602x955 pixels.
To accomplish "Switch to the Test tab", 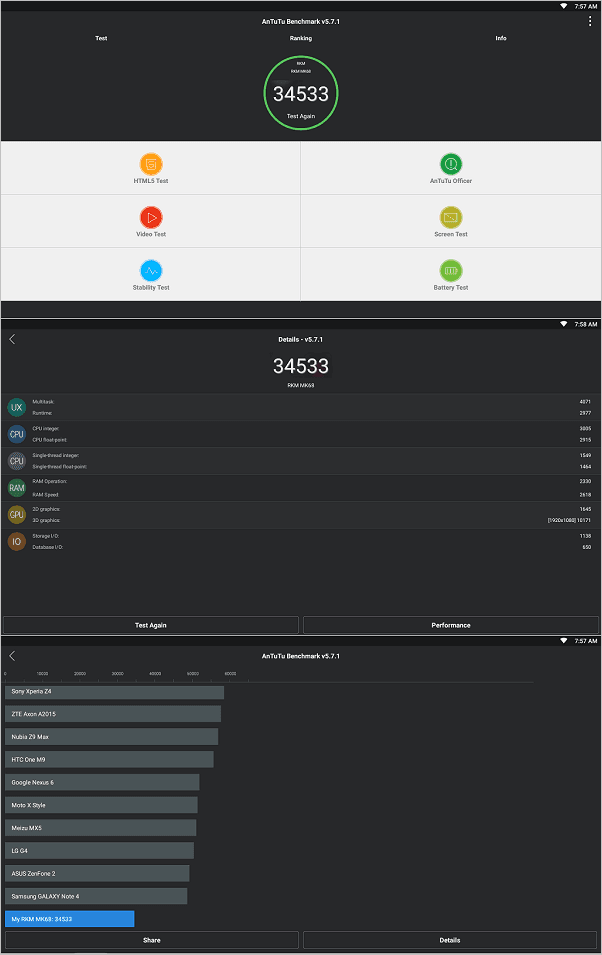I will [101, 38].
